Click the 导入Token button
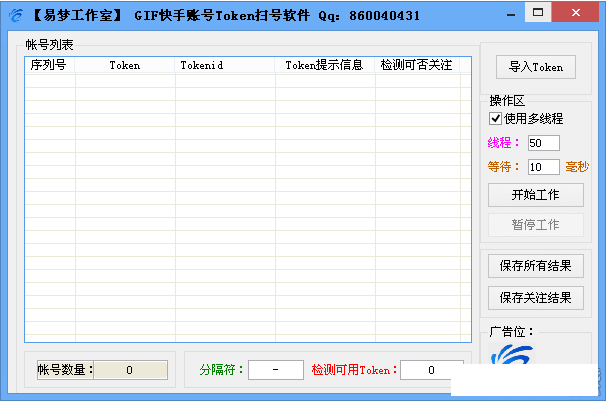The image size is (607, 401). (535, 67)
